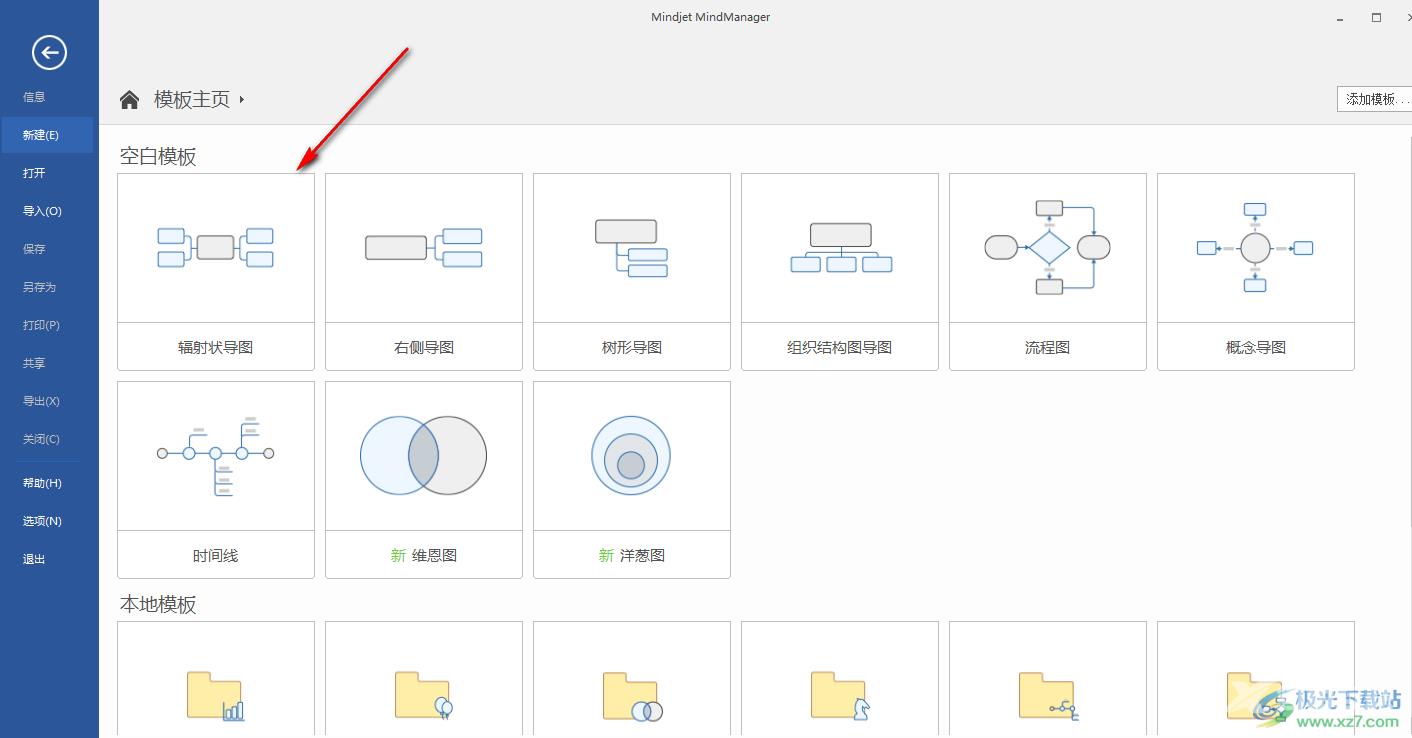Click the 概念导图 label
The image size is (1412, 738).
(1256, 347)
